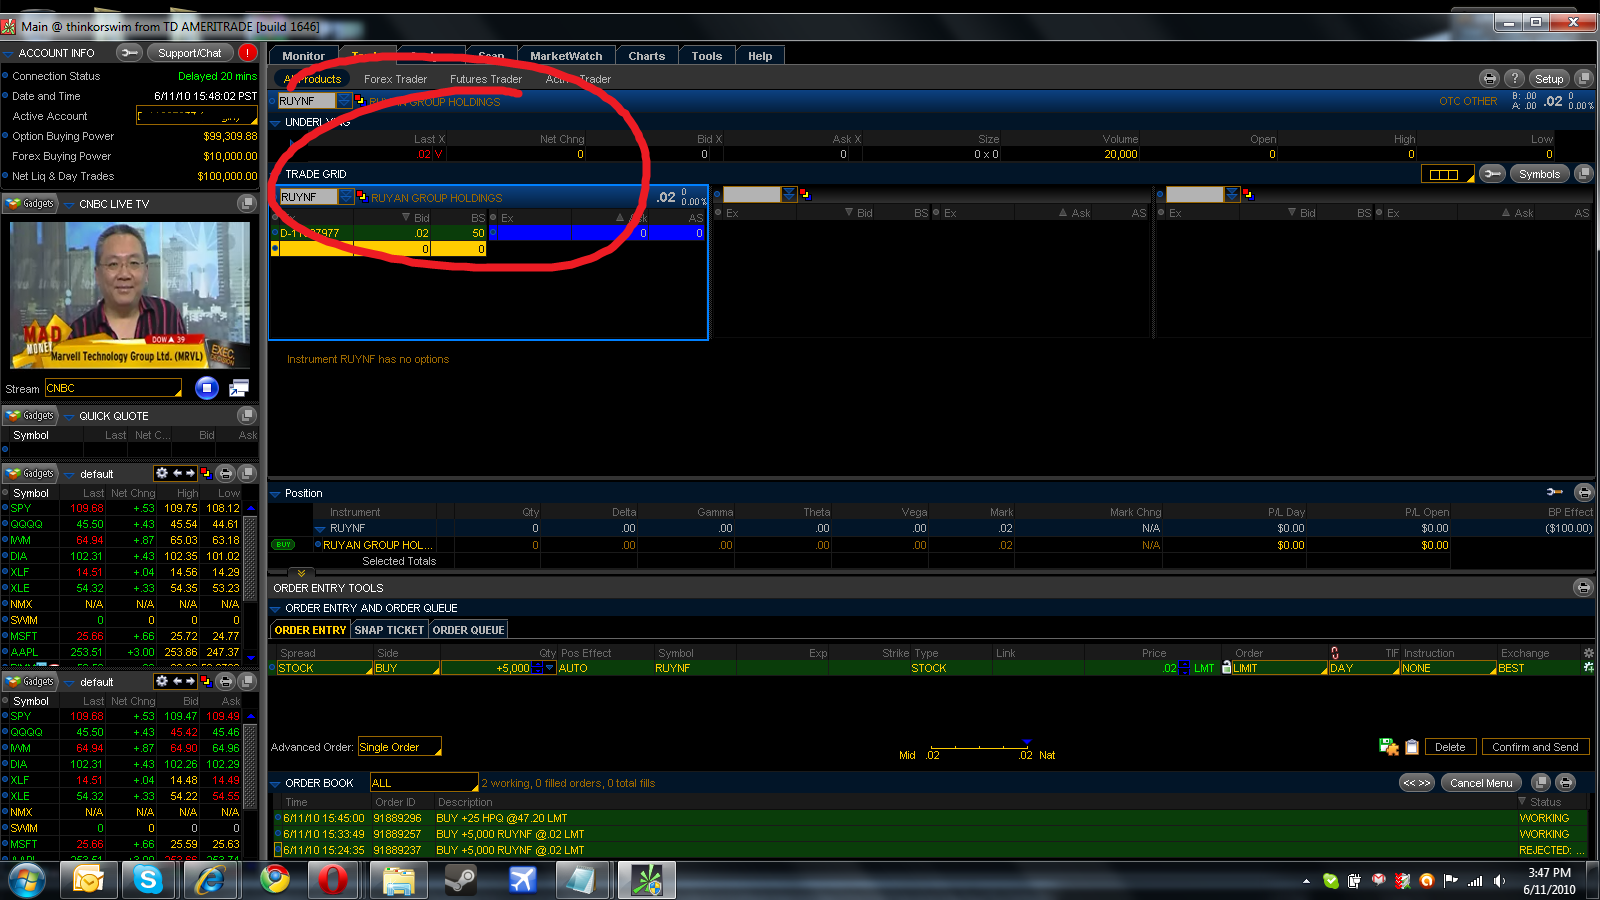Open the Side BUY dropdown
1600x900 pixels.
pos(407,668)
